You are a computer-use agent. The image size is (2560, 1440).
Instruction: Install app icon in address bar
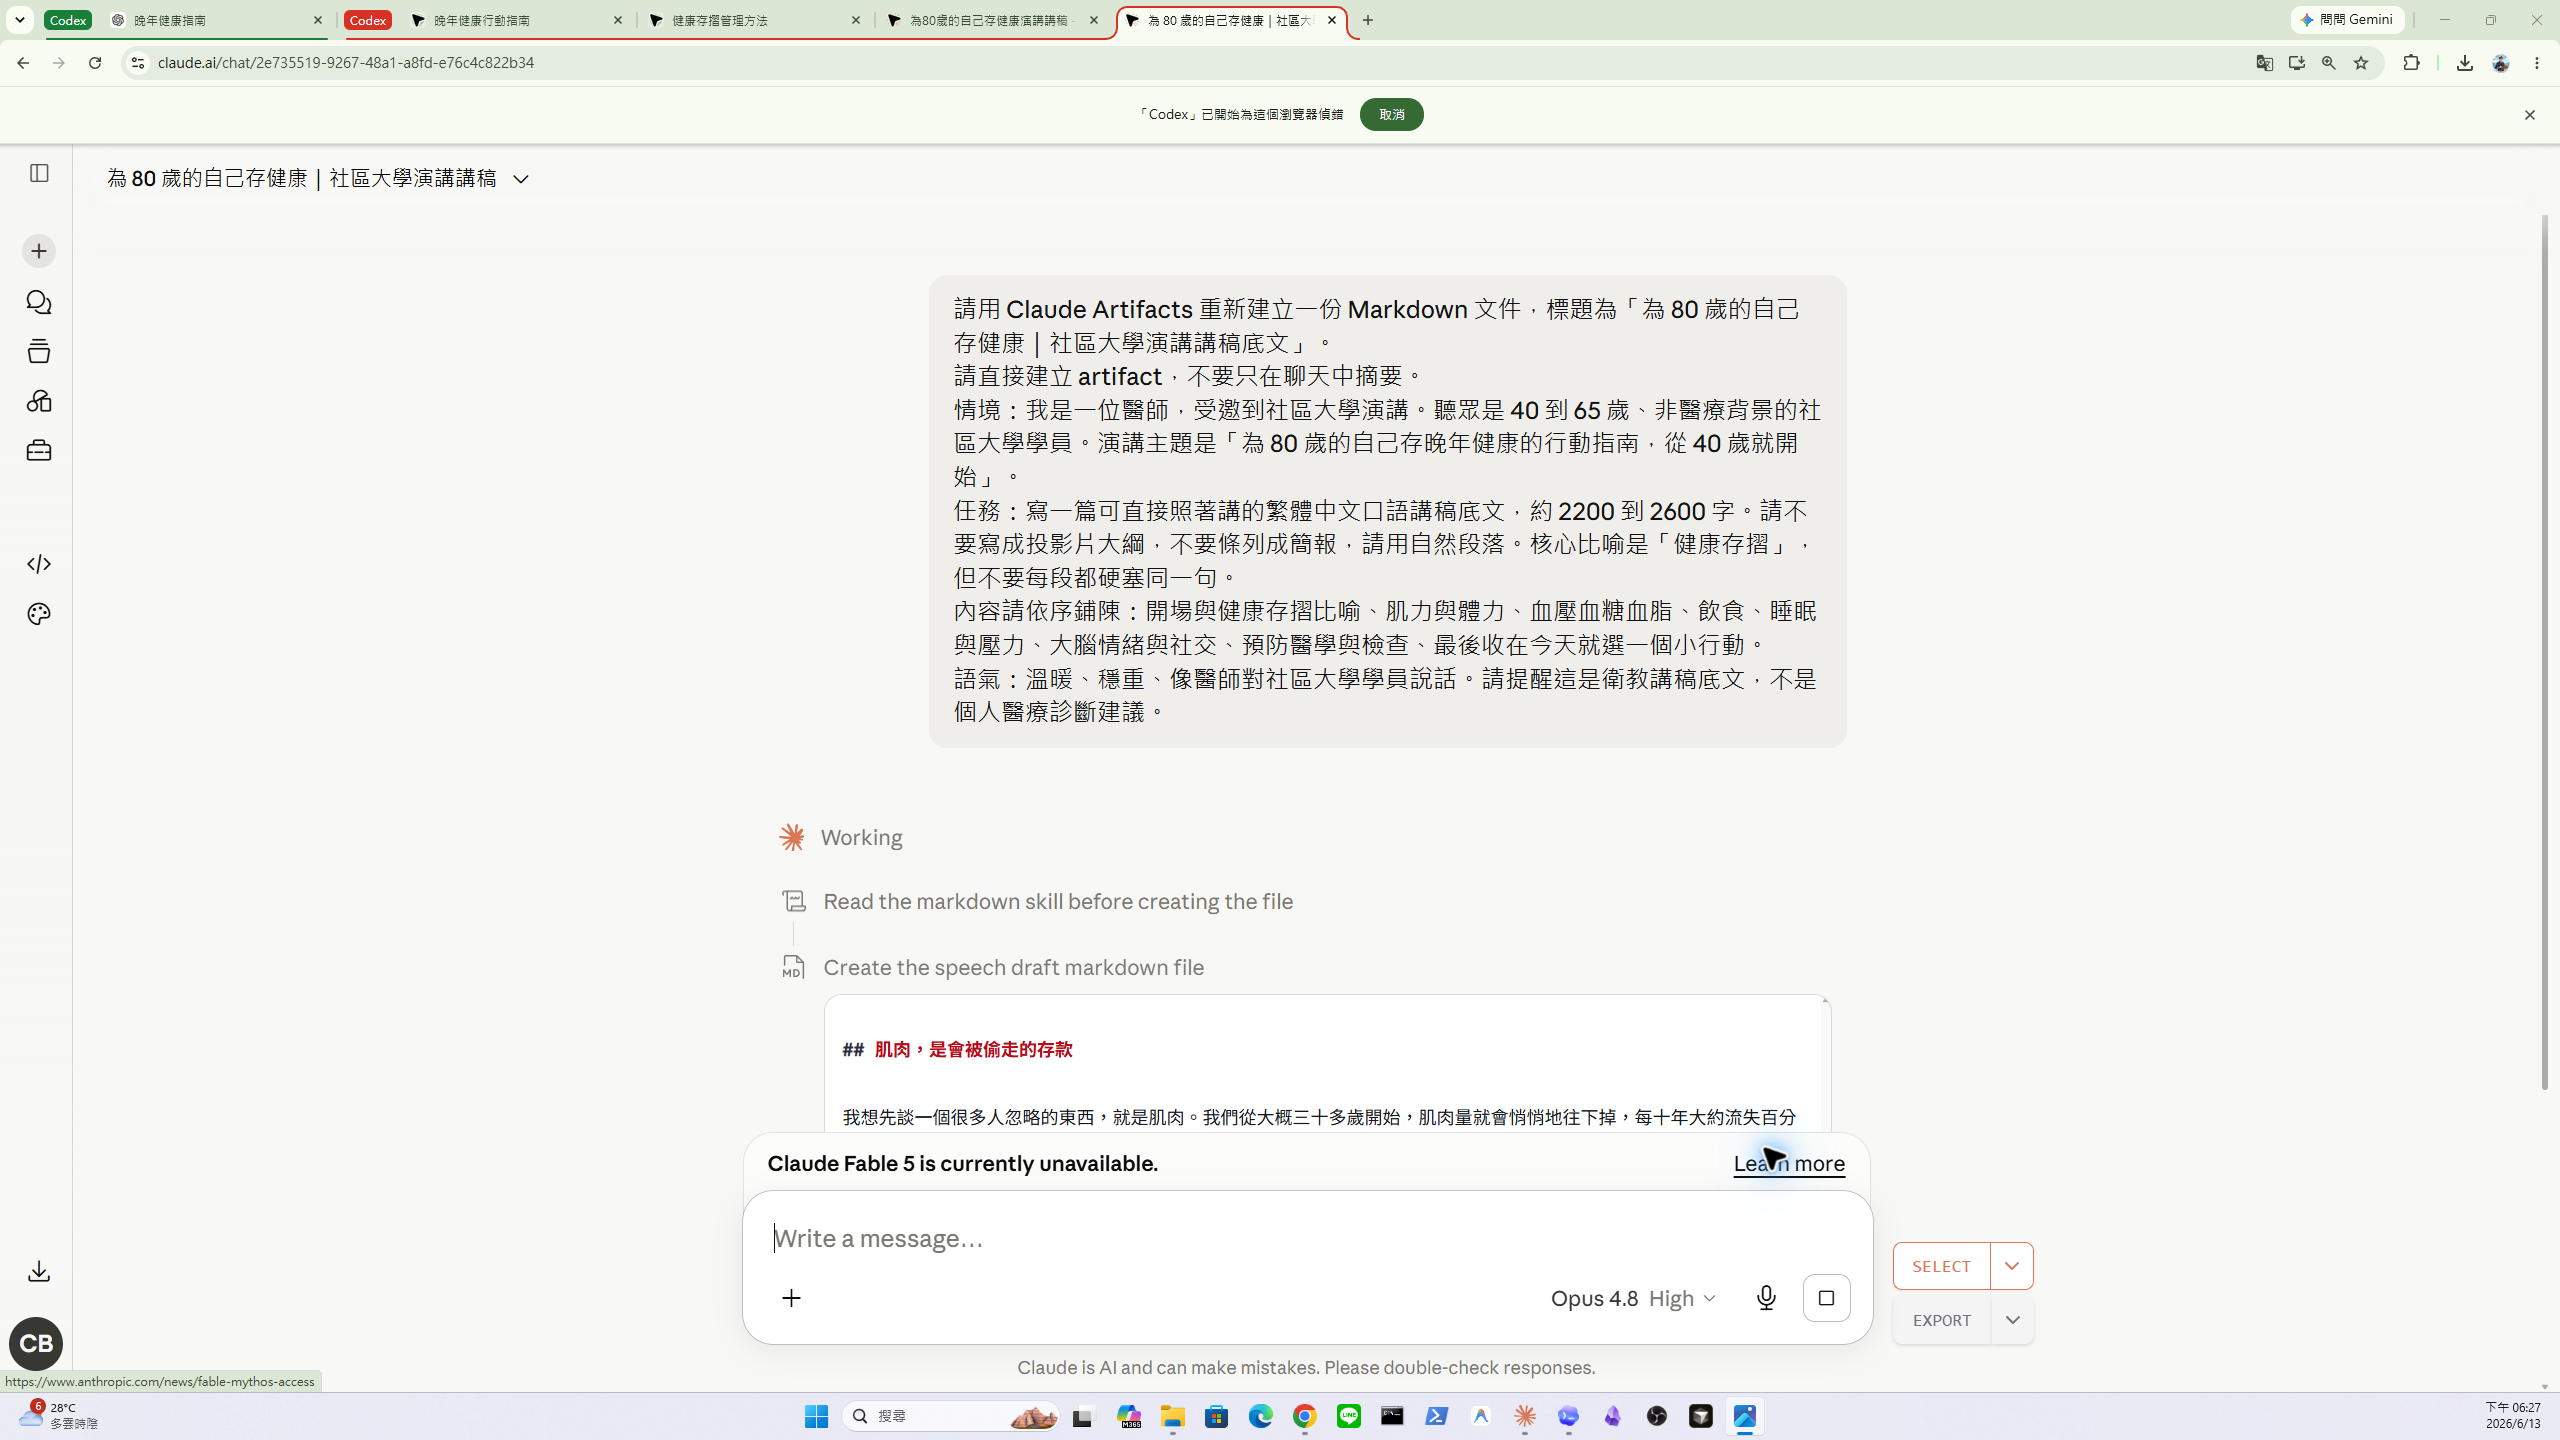2297,63
